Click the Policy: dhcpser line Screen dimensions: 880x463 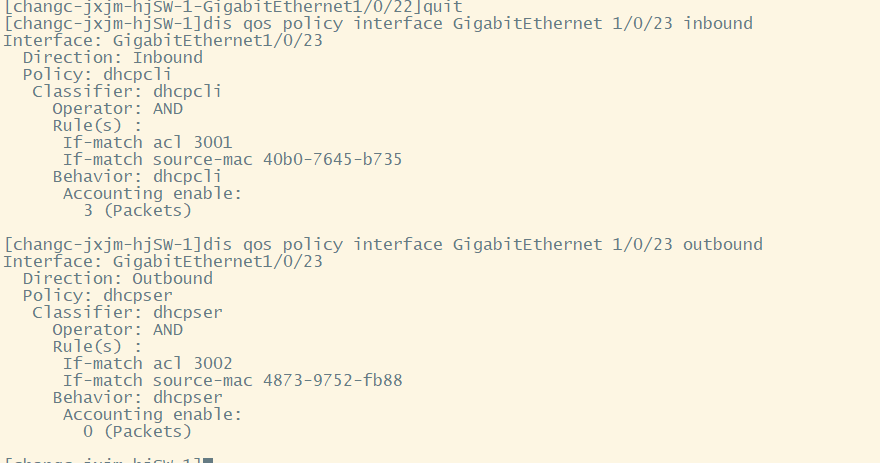97,295
